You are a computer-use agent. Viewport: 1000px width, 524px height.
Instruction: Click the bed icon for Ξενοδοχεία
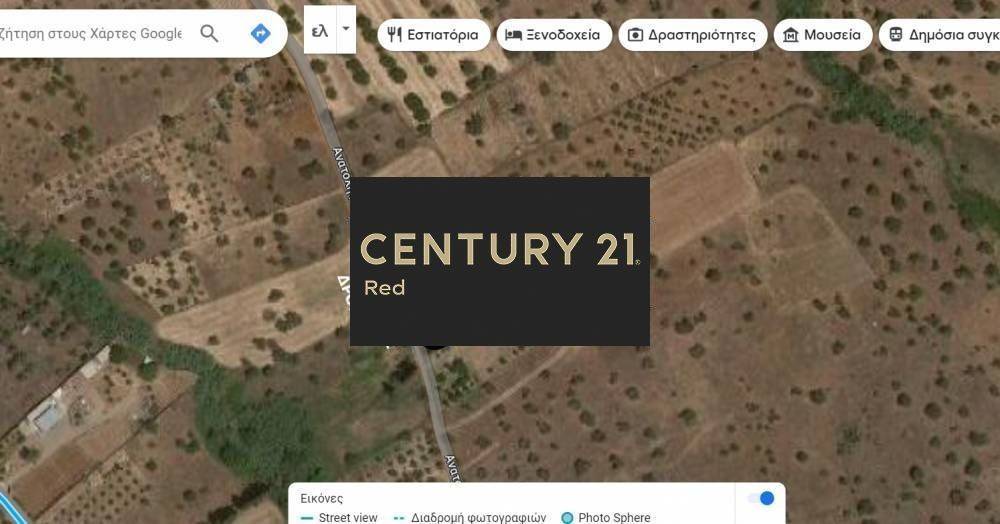(513, 34)
